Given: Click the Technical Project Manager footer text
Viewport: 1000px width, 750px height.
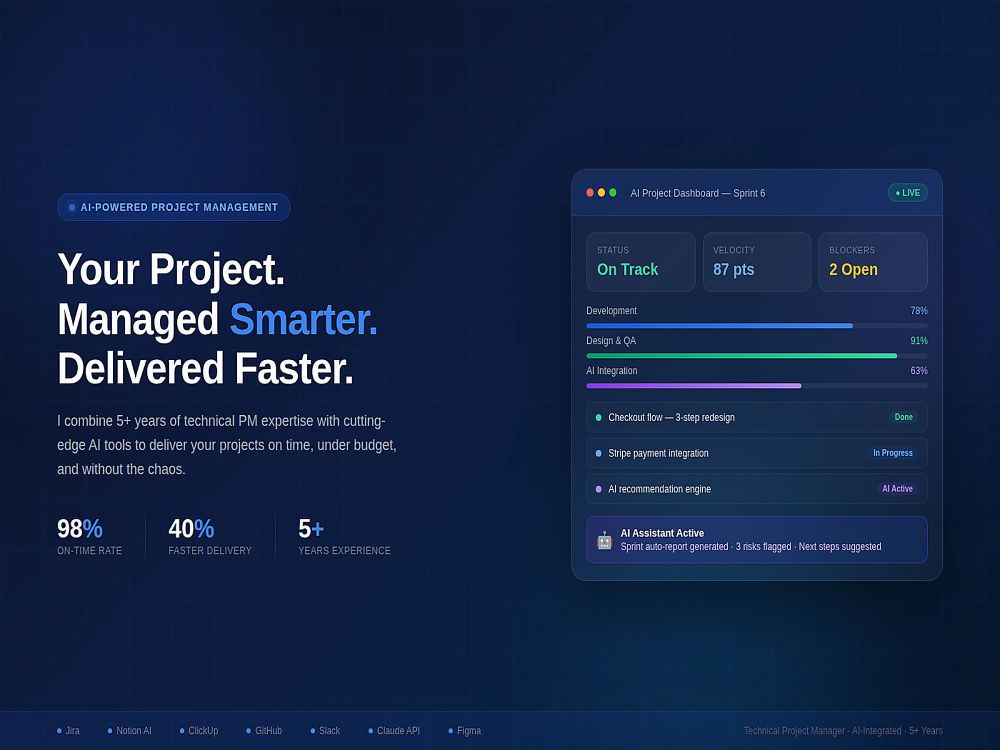Looking at the screenshot, I should 842,731.
